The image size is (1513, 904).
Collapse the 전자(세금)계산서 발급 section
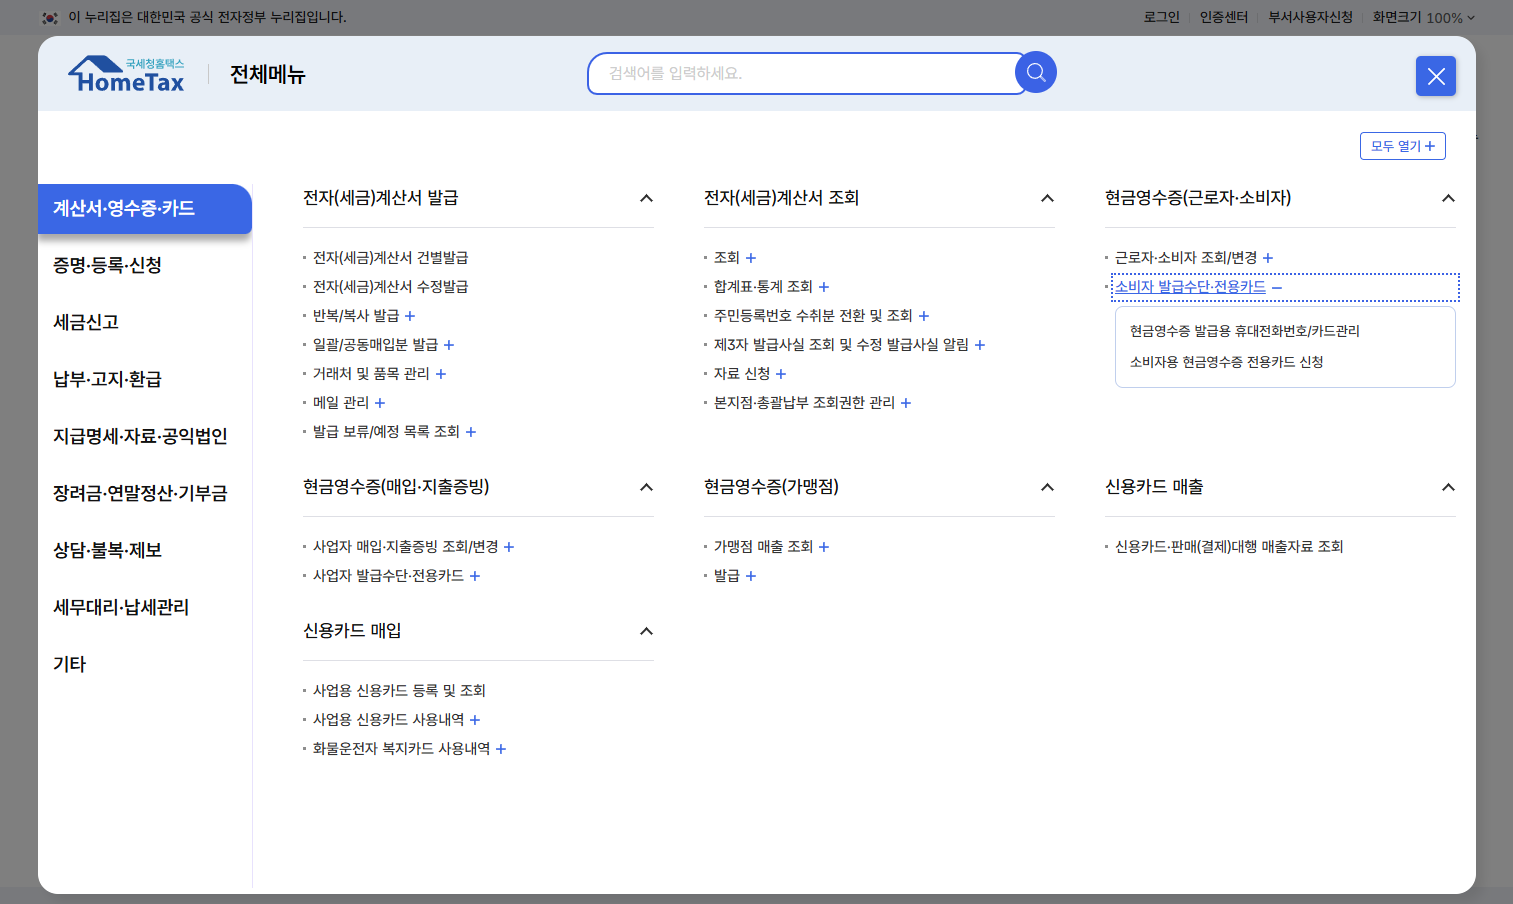coord(646,198)
